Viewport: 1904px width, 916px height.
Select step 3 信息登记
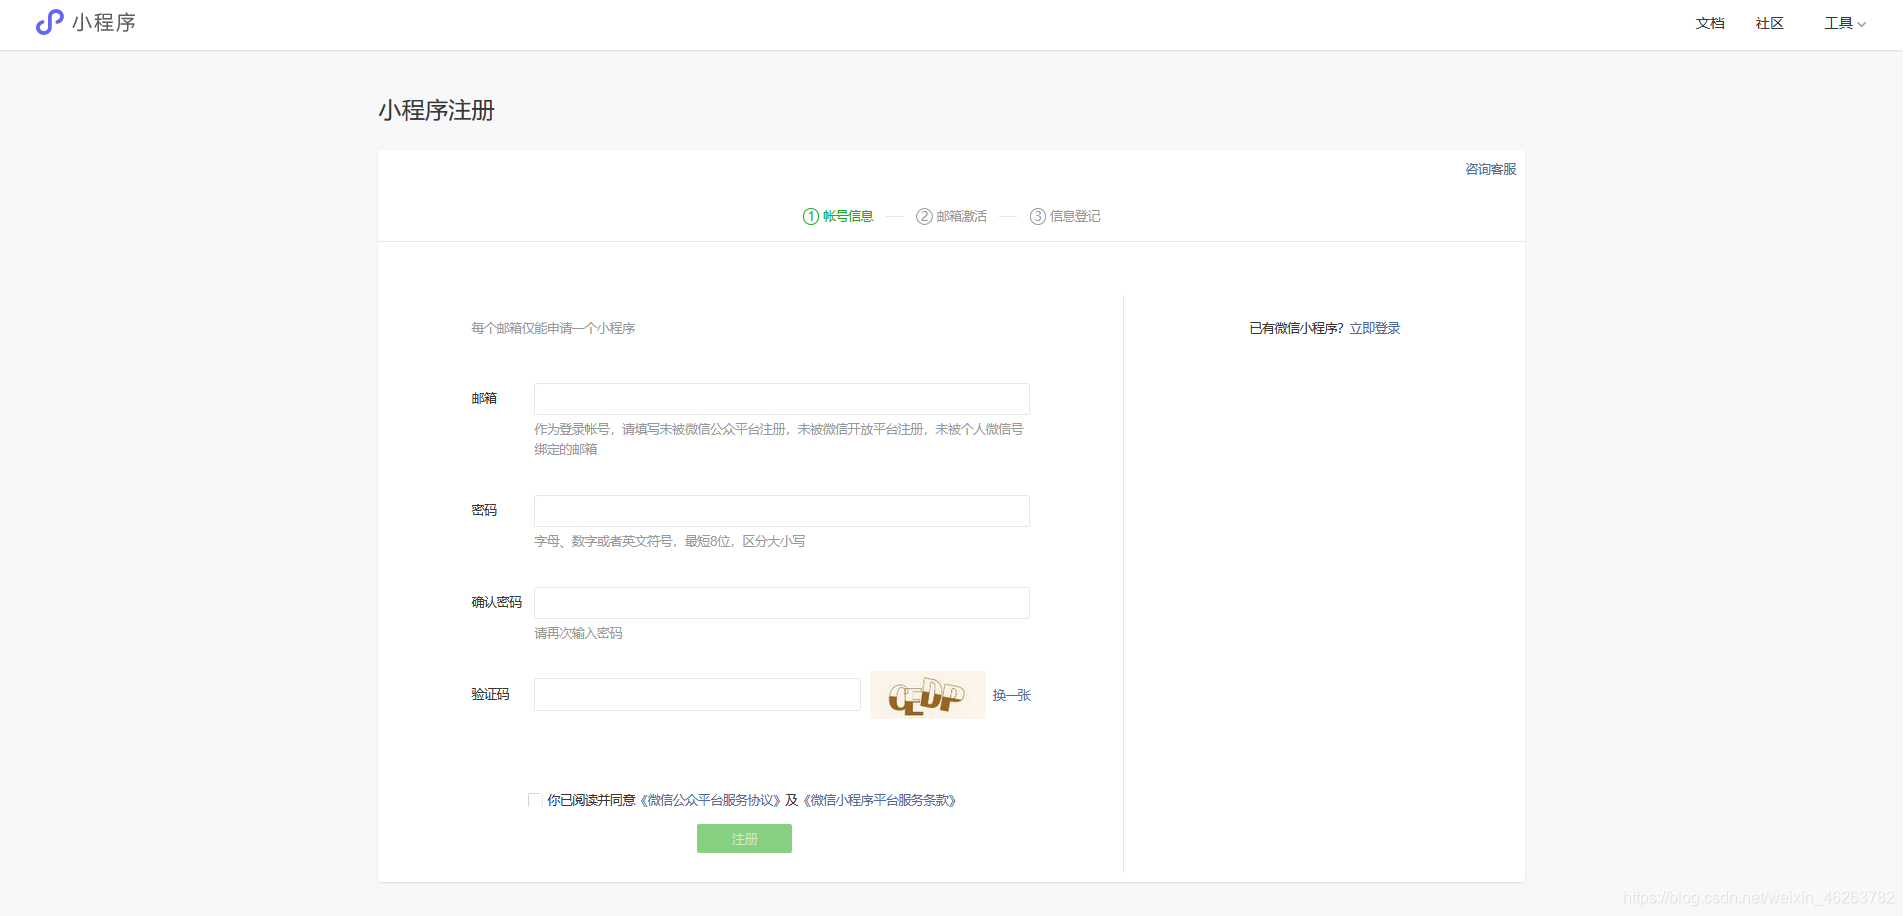click(x=1065, y=216)
